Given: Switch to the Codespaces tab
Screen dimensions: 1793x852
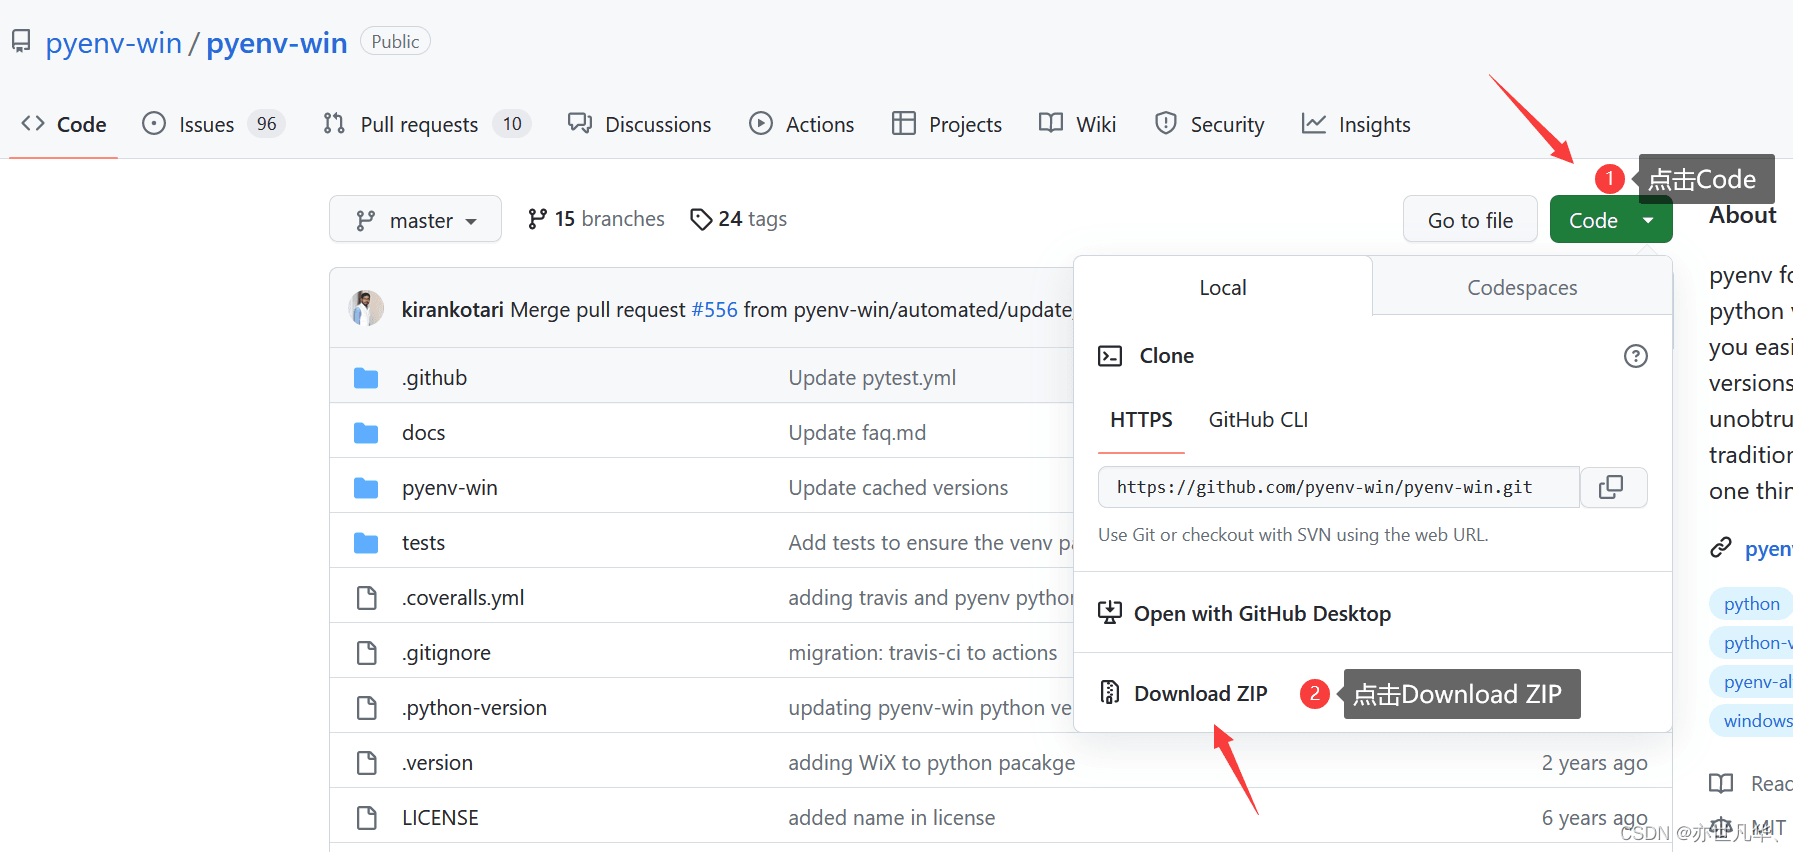Looking at the screenshot, I should [x=1522, y=287].
